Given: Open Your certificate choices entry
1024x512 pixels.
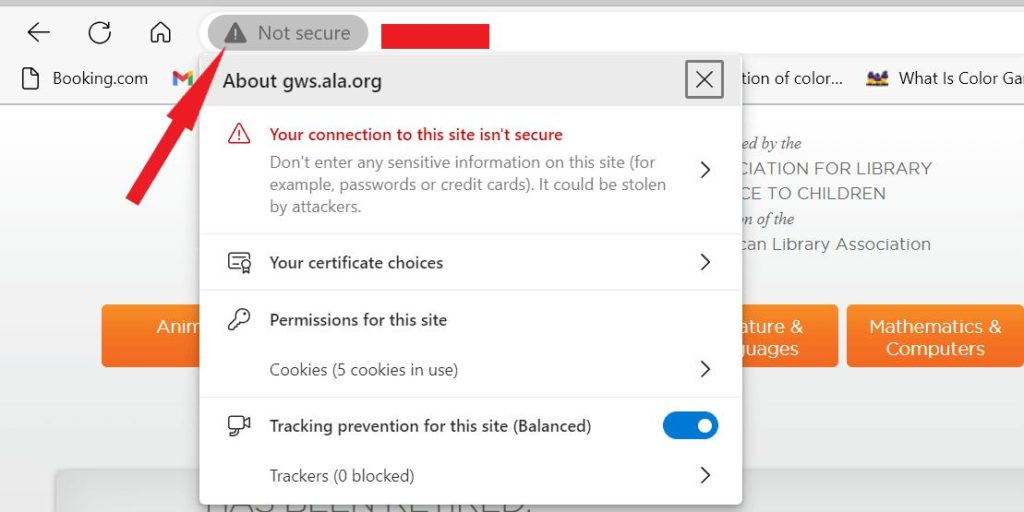Looking at the screenshot, I should click(471, 263).
